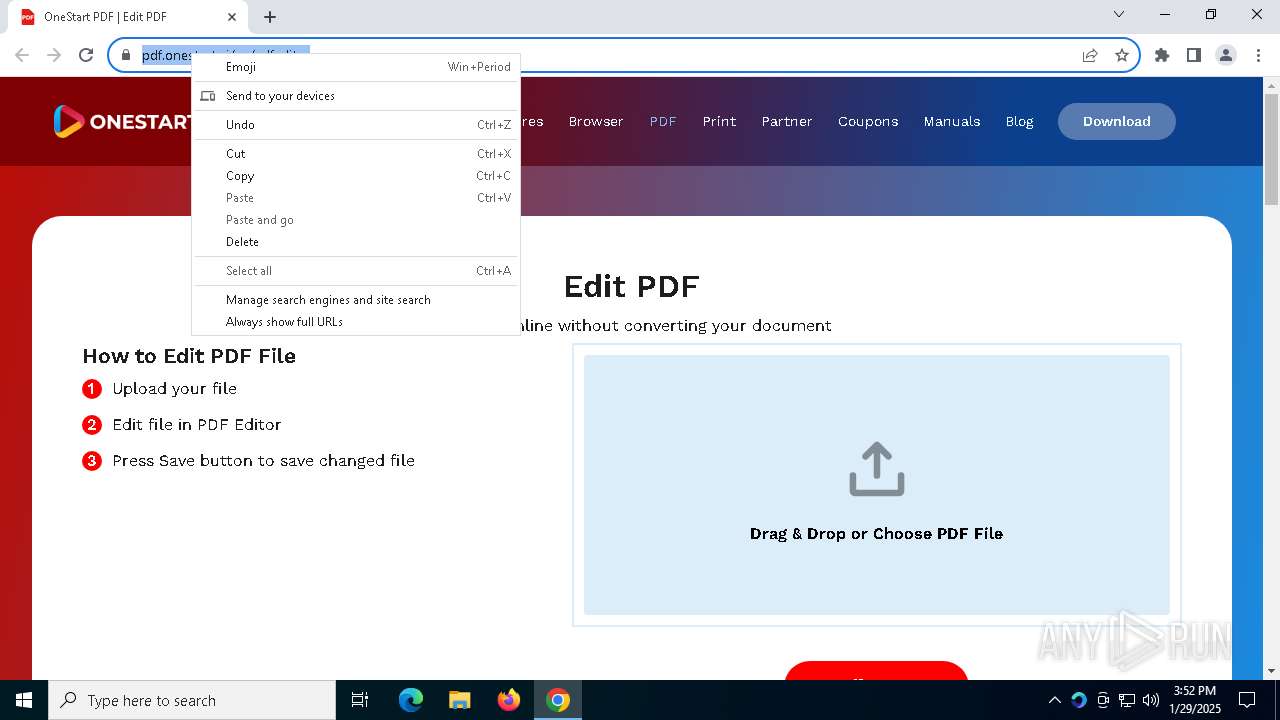1280x720 pixels.
Task: Click the Chrome taskbar icon
Action: [558, 700]
